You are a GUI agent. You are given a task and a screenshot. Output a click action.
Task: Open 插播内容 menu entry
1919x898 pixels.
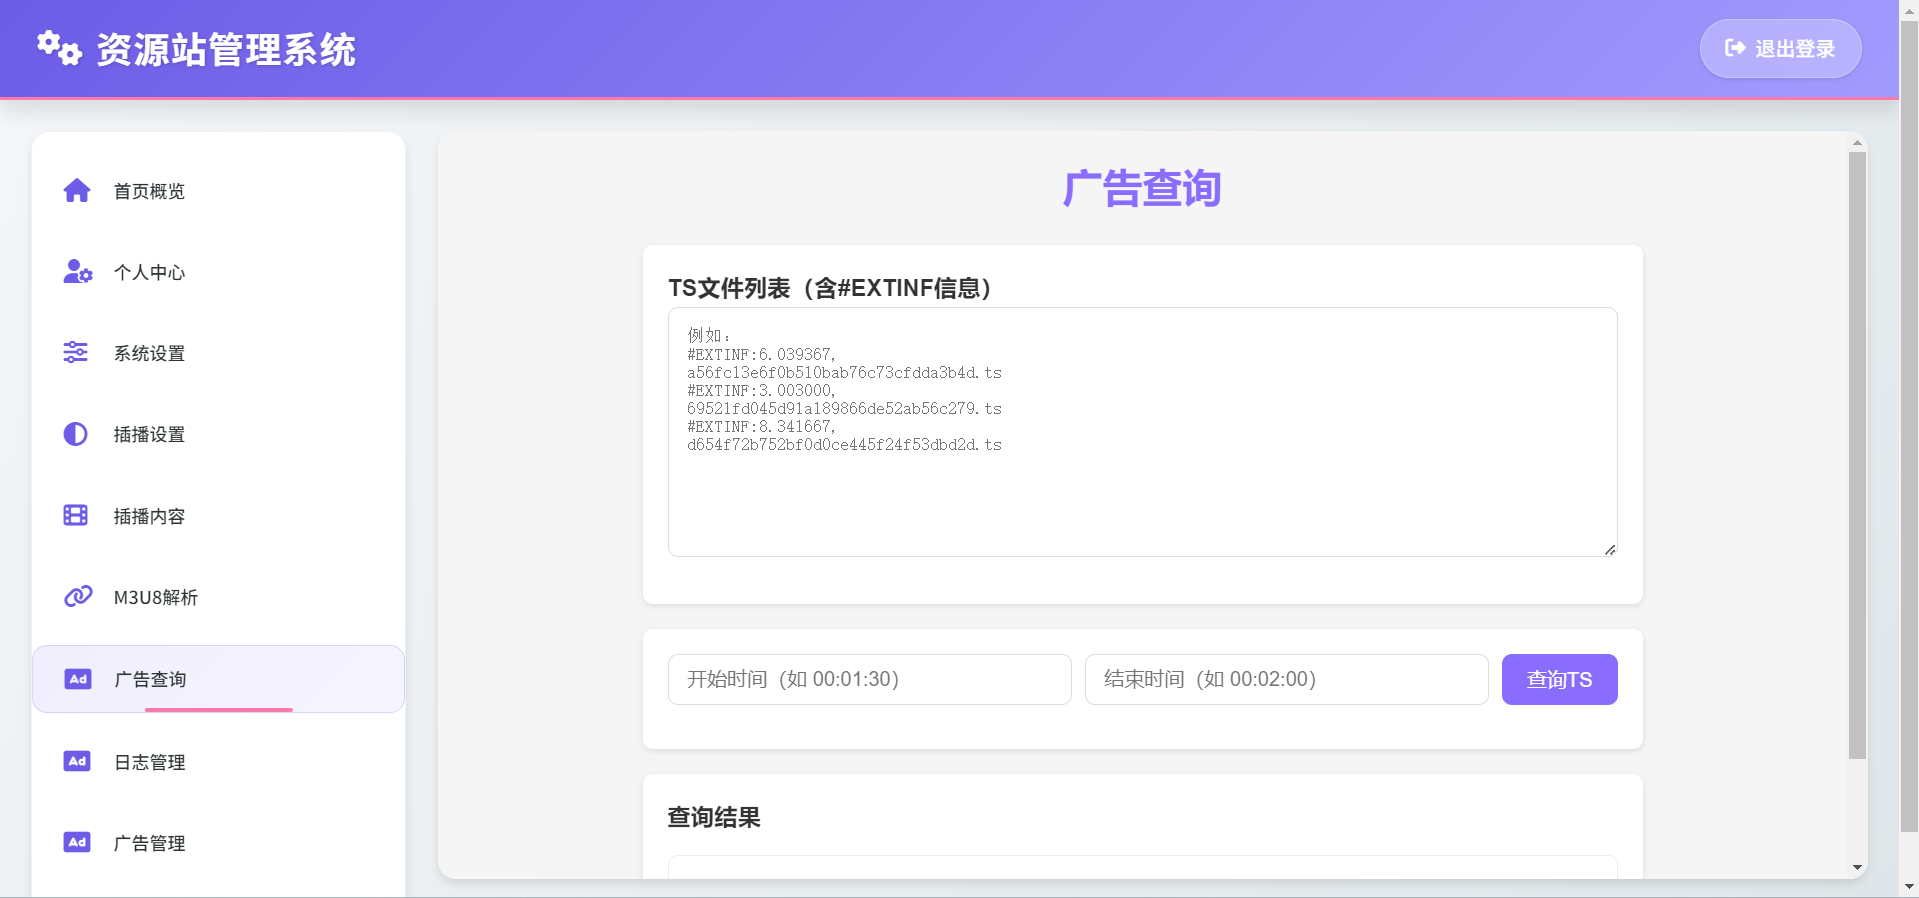pos(218,515)
